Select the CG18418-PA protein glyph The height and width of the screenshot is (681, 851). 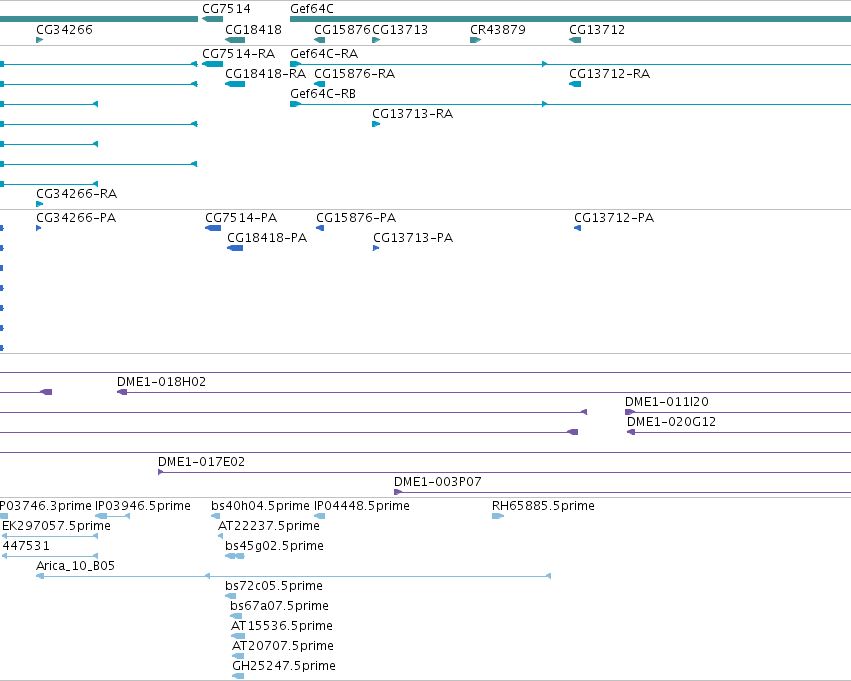[x=235, y=248]
